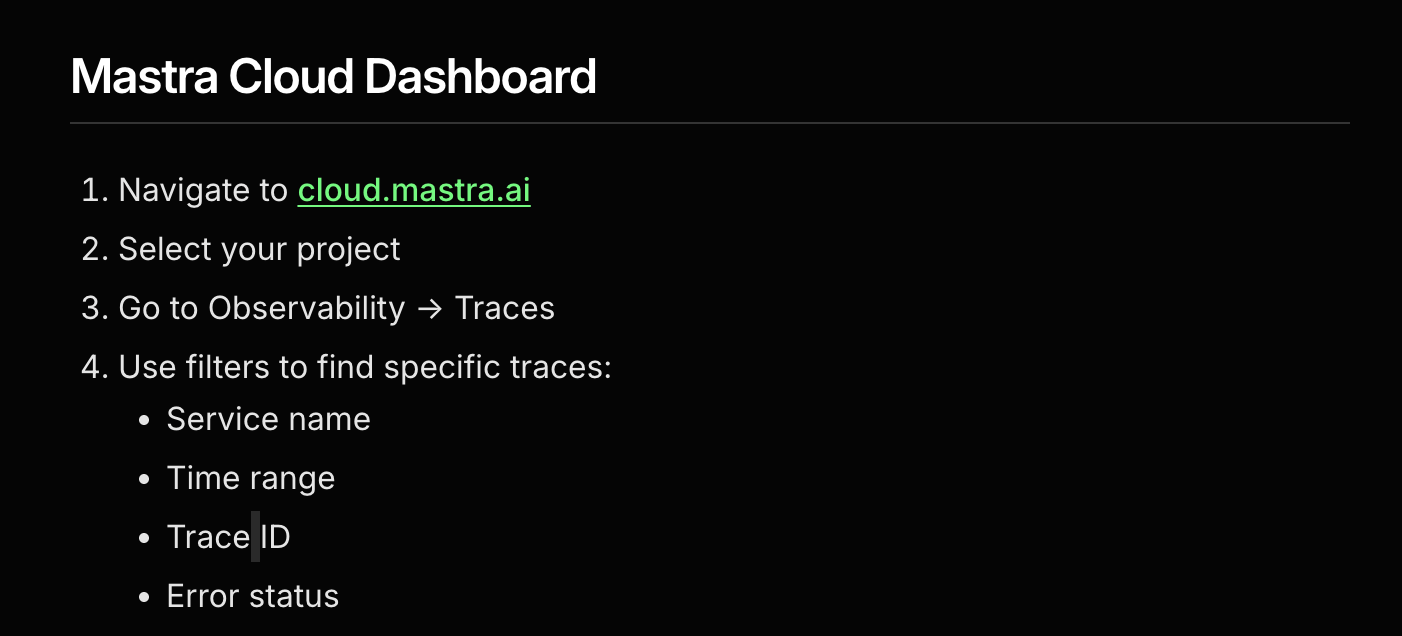Click the bullet dot before Service name
This screenshot has width=1402, height=636.
click(145, 420)
